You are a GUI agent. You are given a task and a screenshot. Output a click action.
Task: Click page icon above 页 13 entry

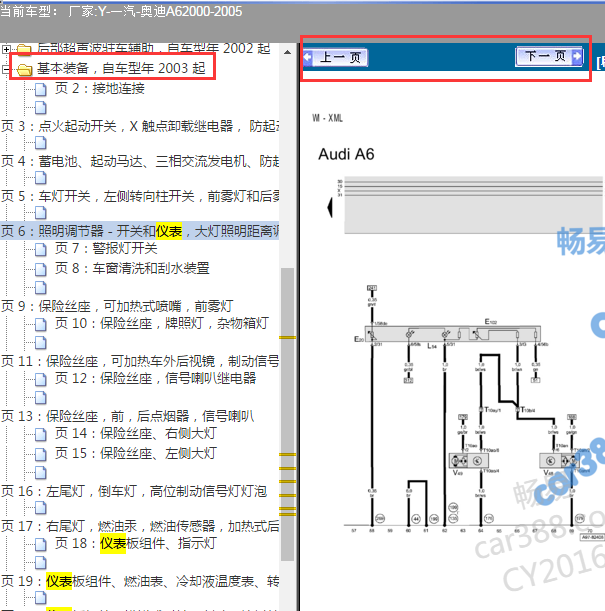click(x=41, y=397)
